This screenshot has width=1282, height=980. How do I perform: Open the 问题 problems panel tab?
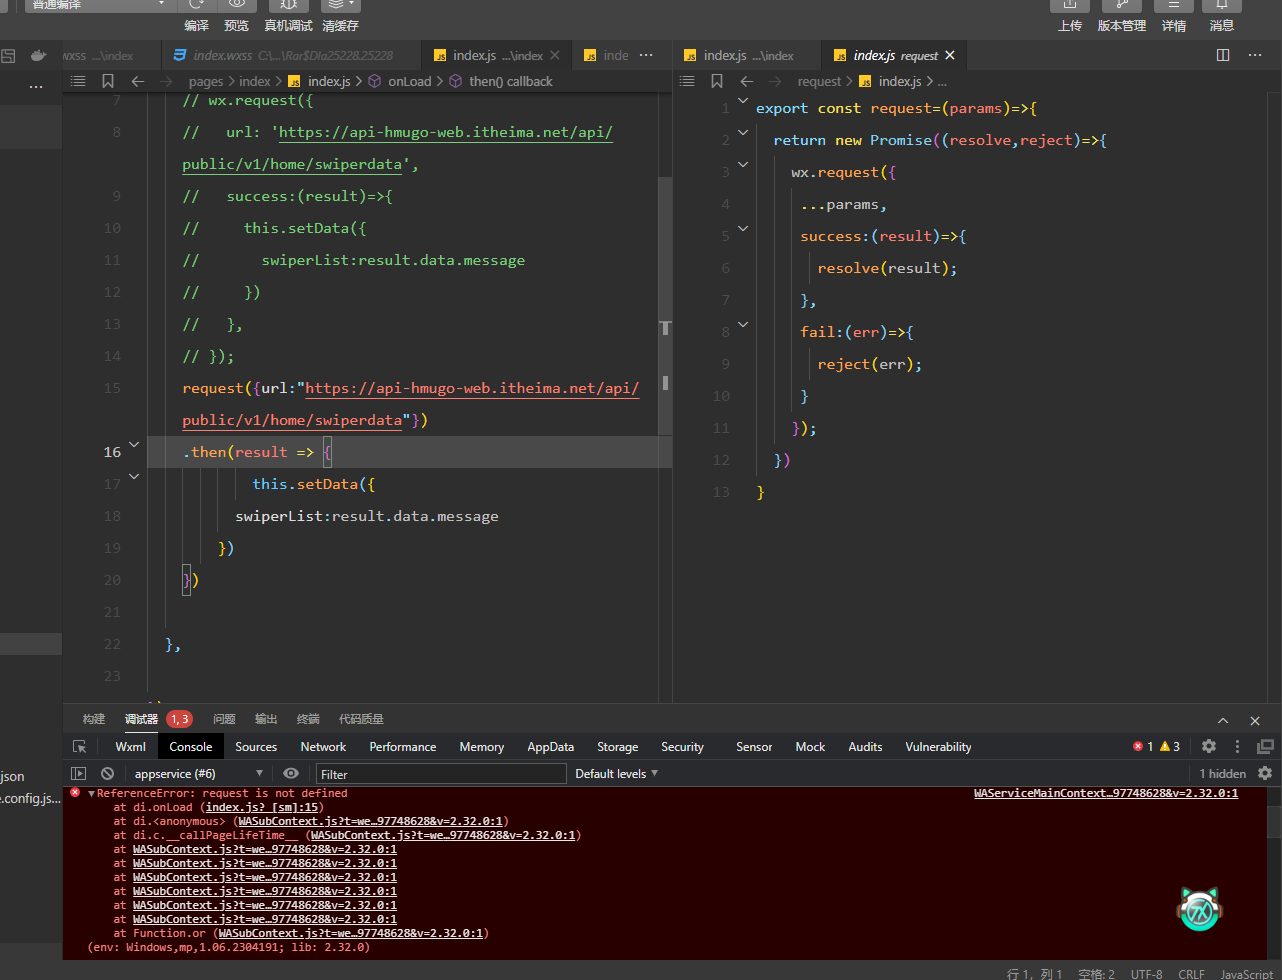[224, 719]
